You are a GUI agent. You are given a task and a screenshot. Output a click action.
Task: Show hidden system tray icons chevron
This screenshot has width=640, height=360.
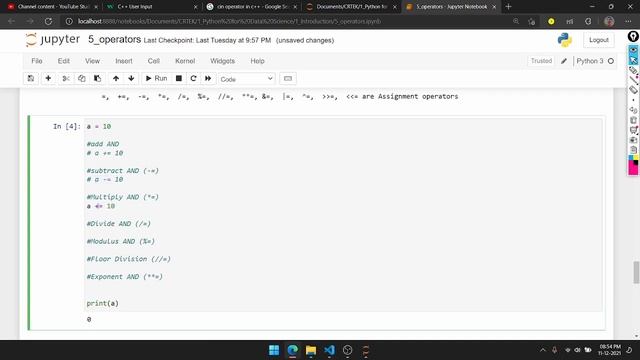(x=542, y=350)
